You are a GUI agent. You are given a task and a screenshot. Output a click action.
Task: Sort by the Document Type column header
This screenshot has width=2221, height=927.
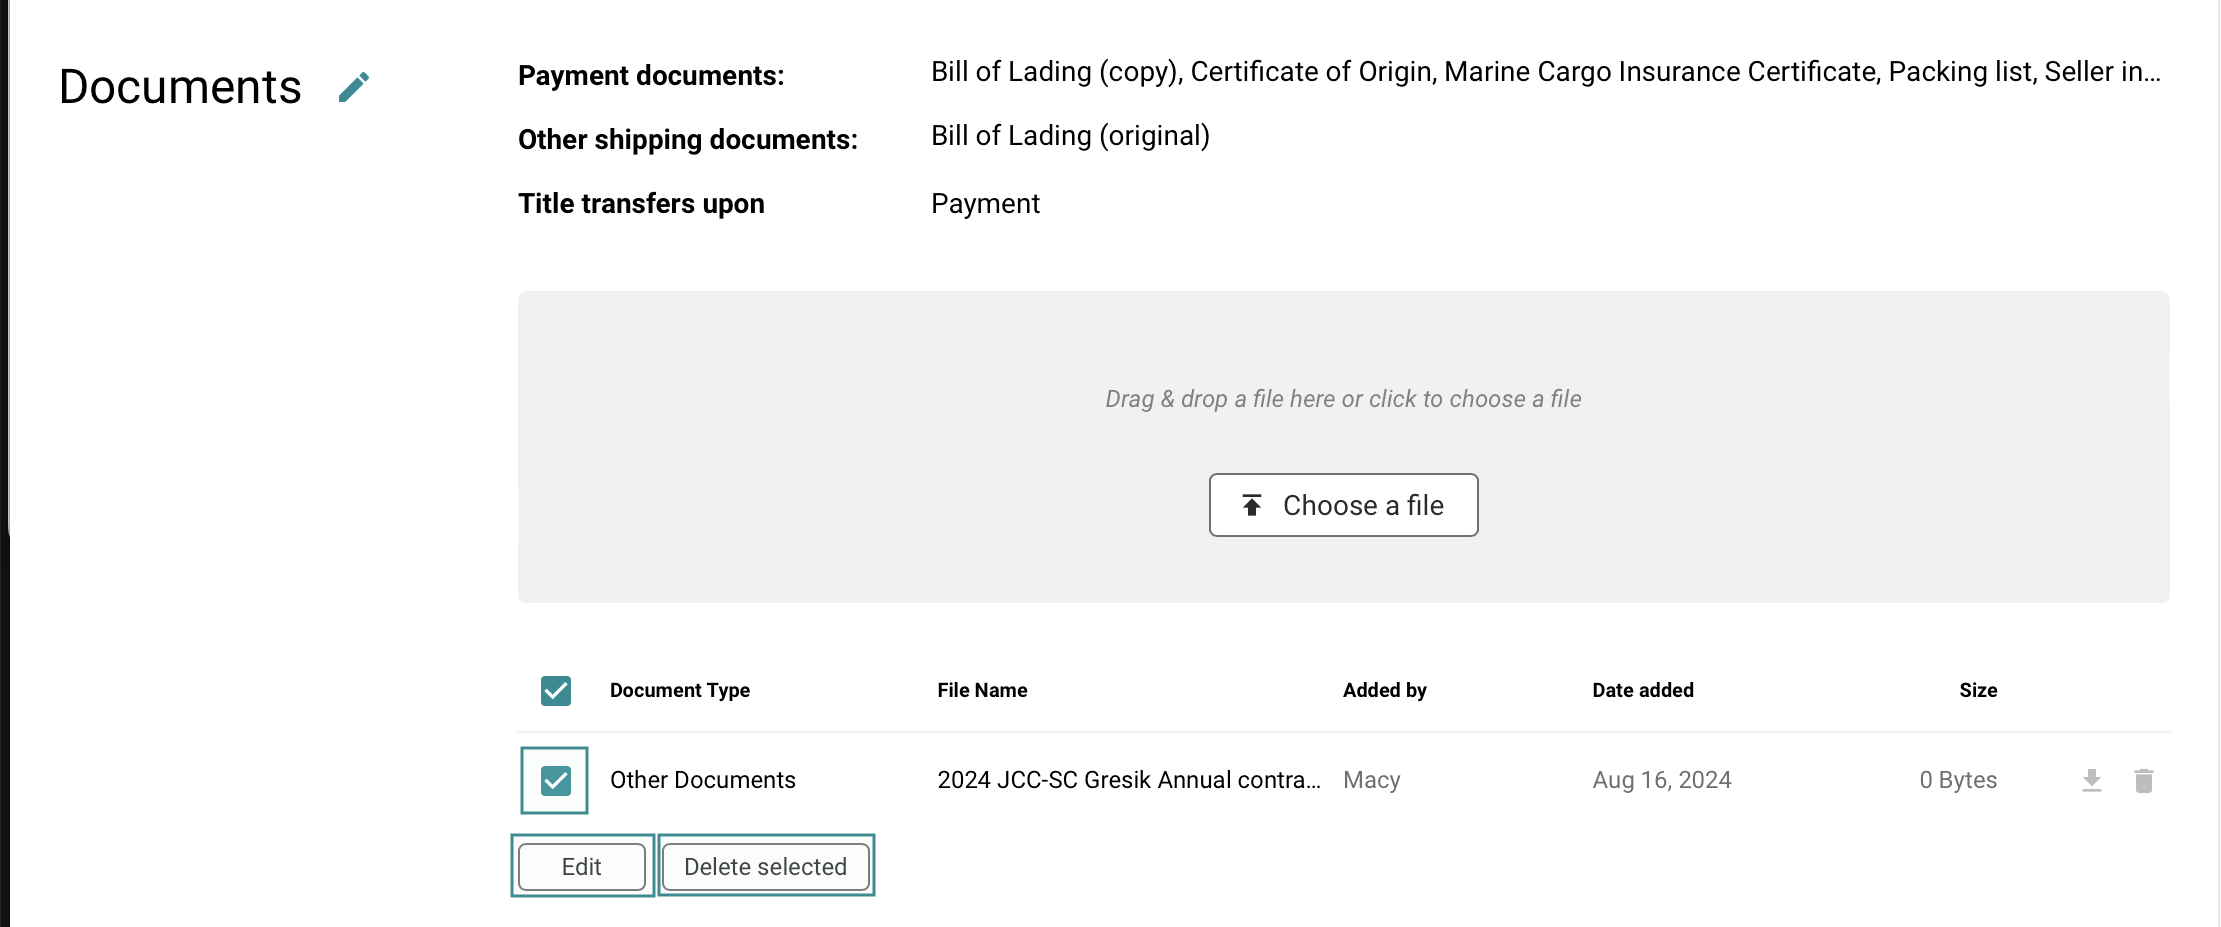click(x=679, y=691)
